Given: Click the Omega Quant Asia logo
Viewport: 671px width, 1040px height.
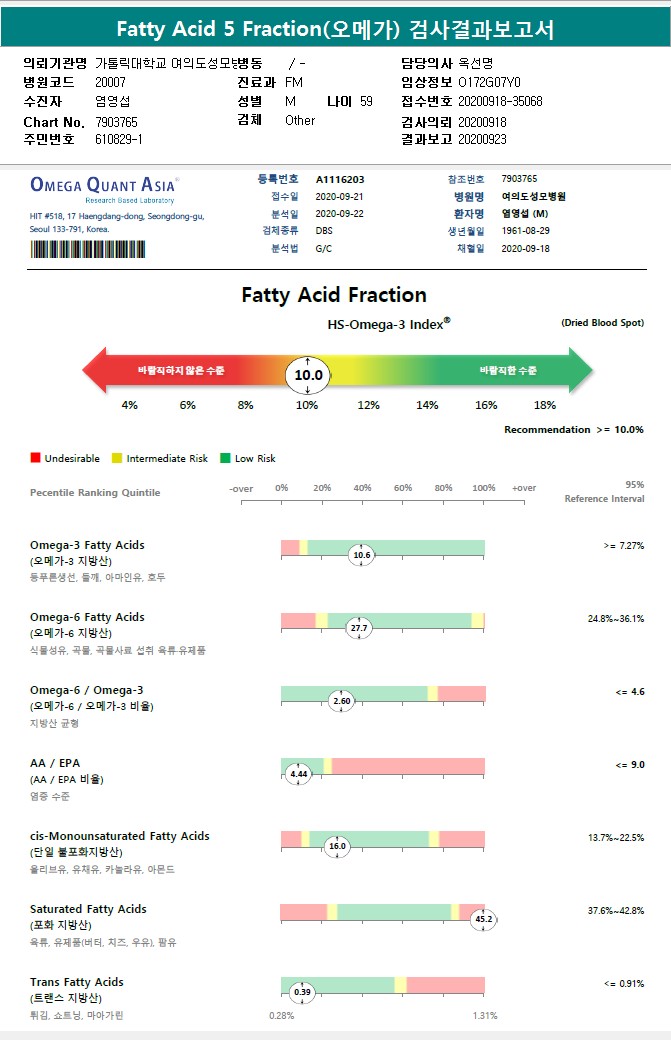Looking at the screenshot, I should click(104, 185).
